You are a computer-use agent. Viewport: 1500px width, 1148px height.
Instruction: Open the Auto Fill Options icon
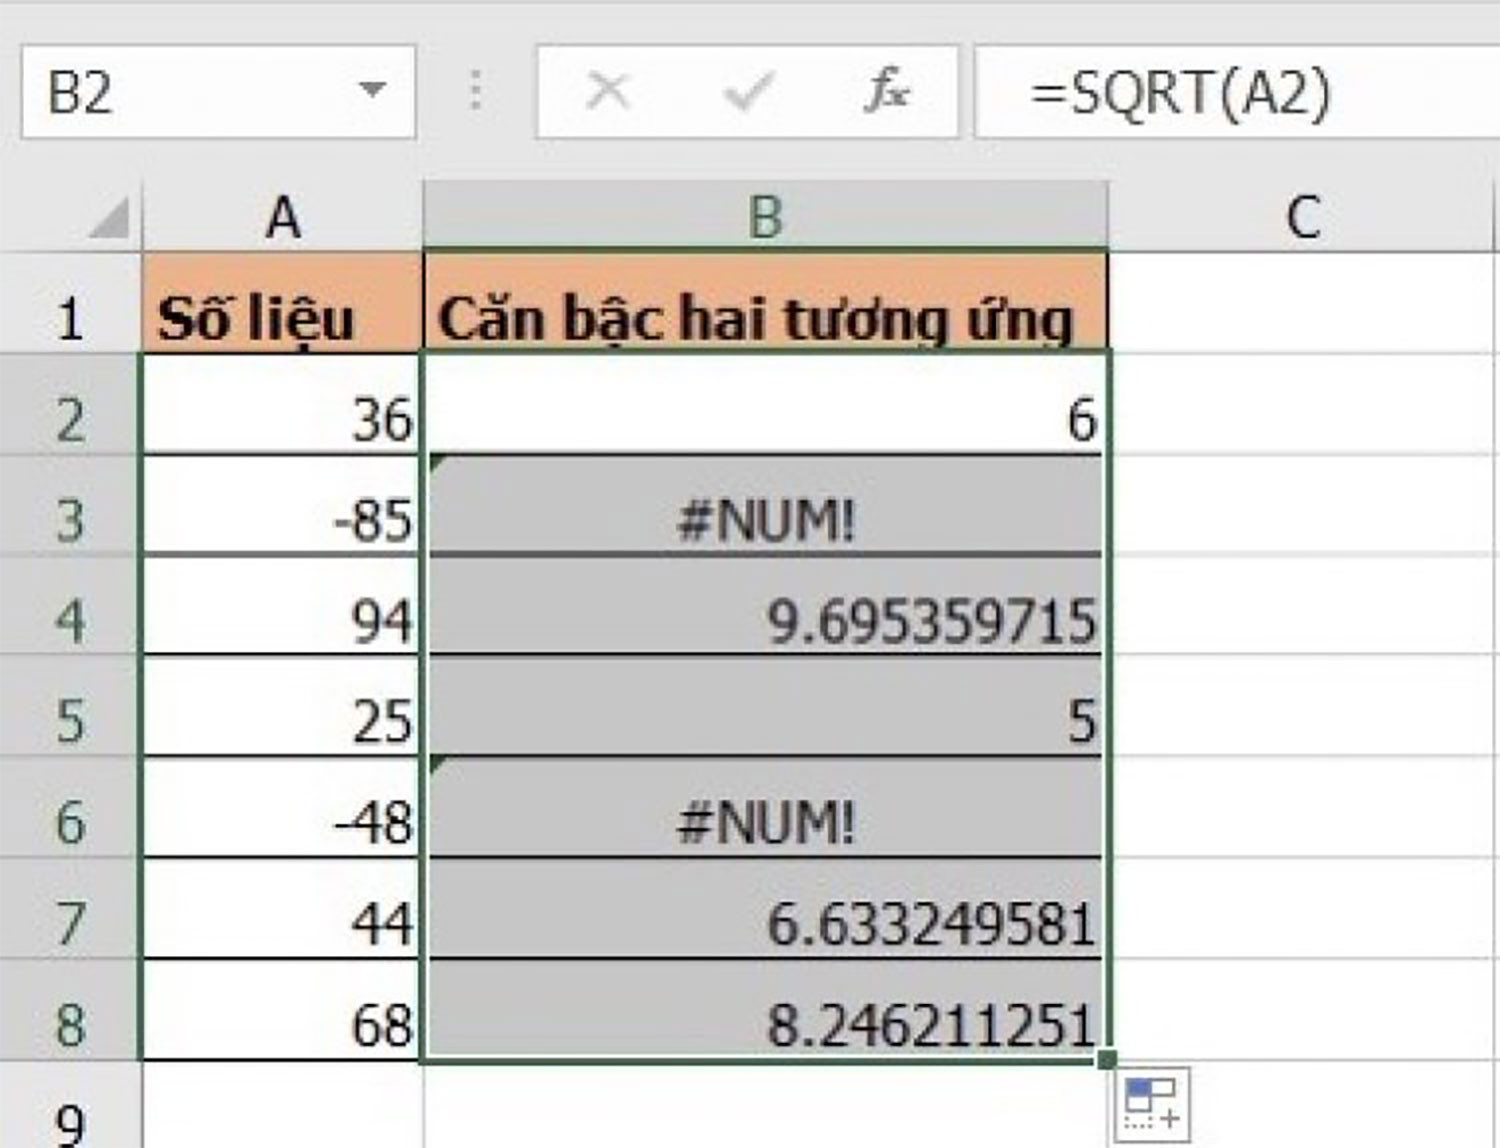[x=1151, y=1104]
